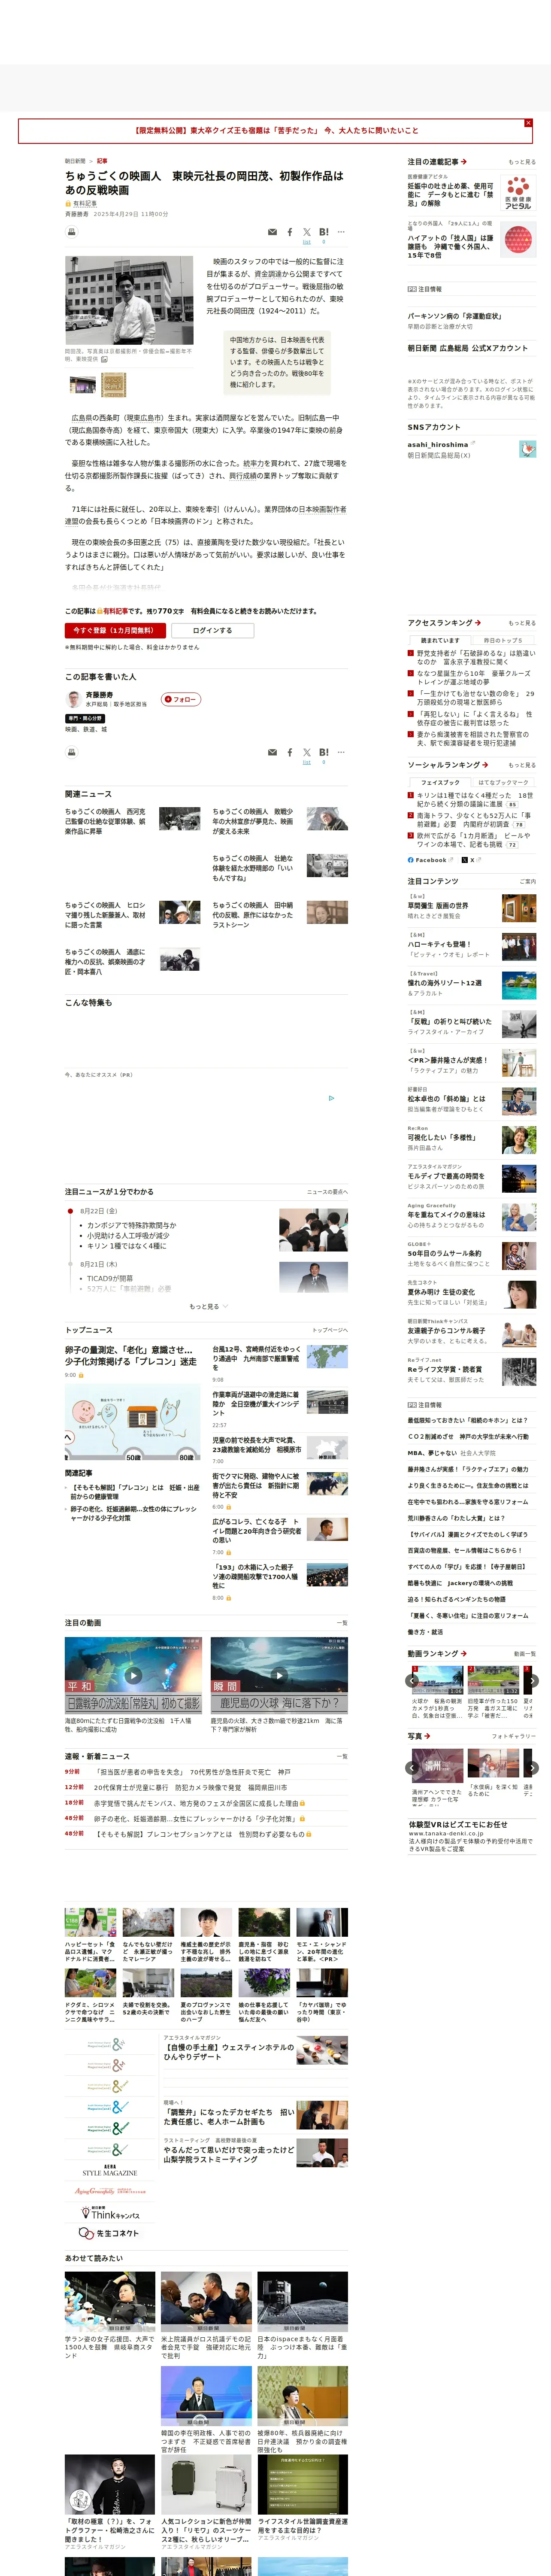Image resolution: width=551 pixels, height=2576 pixels.
Task: Open もっと見る beside ソーシャルランキング
Action: [522, 765]
